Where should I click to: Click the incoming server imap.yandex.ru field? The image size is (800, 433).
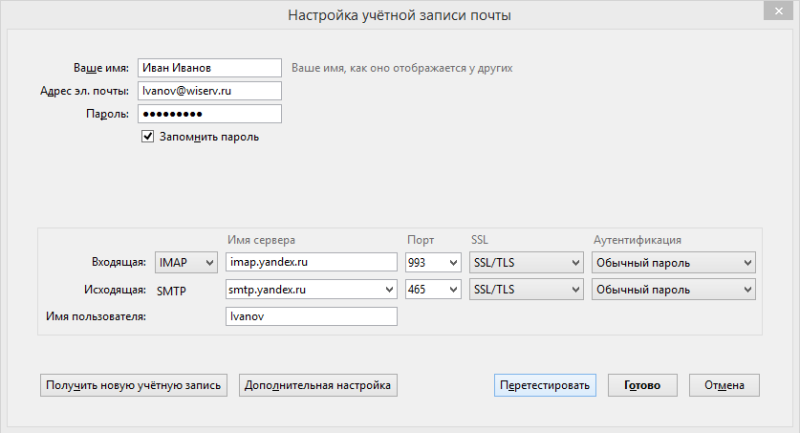tap(311, 263)
